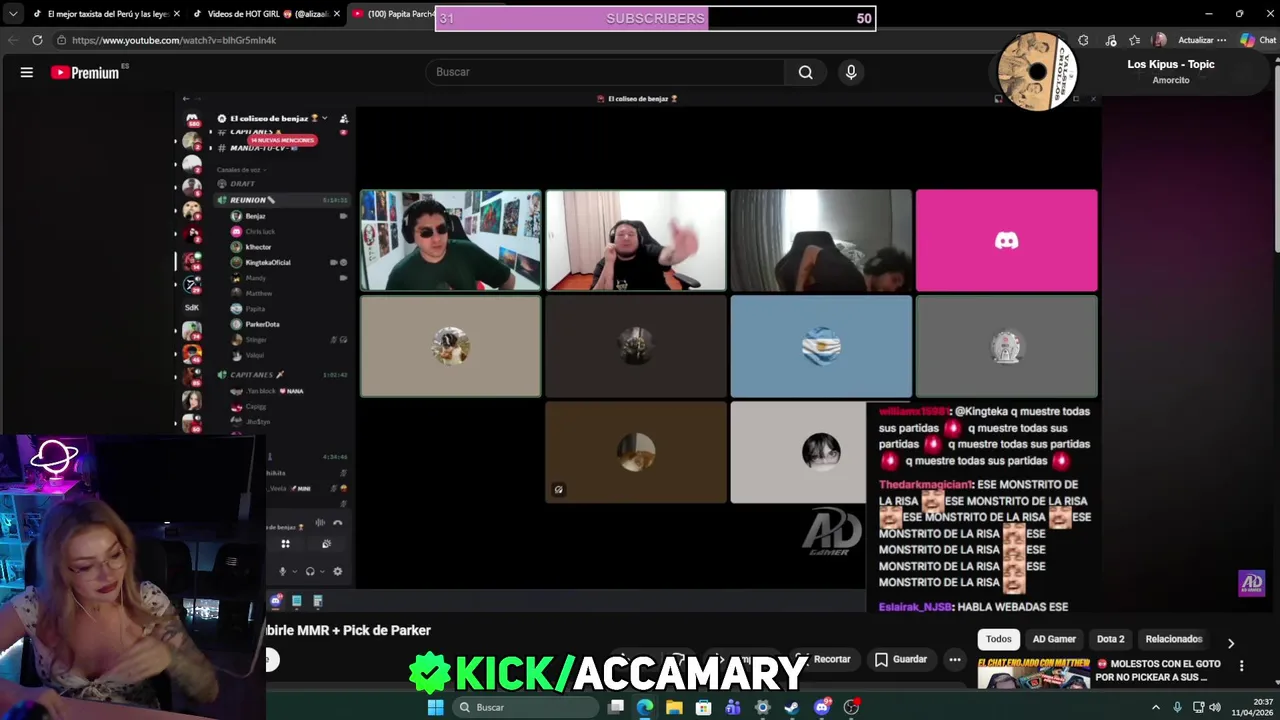
Task: Switch to Videos de HOT GIRL tab
Action: click(x=266, y=14)
